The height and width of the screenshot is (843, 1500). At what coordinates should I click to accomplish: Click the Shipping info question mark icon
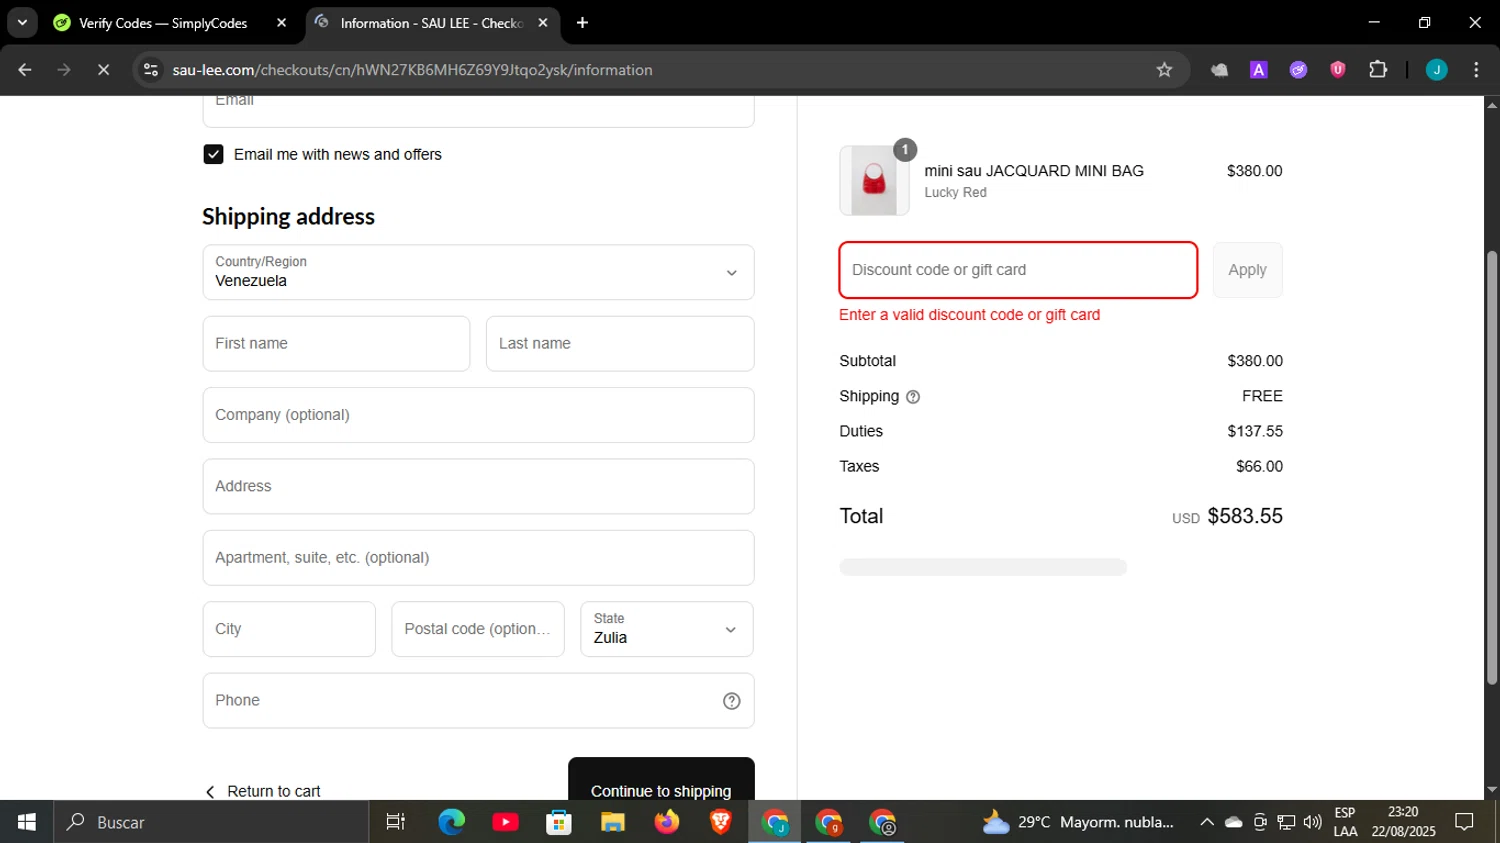(x=913, y=397)
